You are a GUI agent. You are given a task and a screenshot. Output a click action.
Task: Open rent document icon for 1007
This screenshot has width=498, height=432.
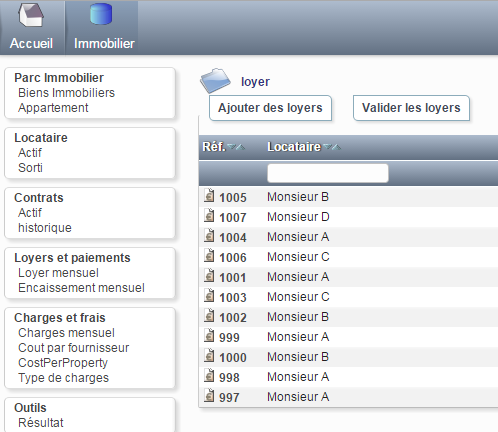click(209, 216)
